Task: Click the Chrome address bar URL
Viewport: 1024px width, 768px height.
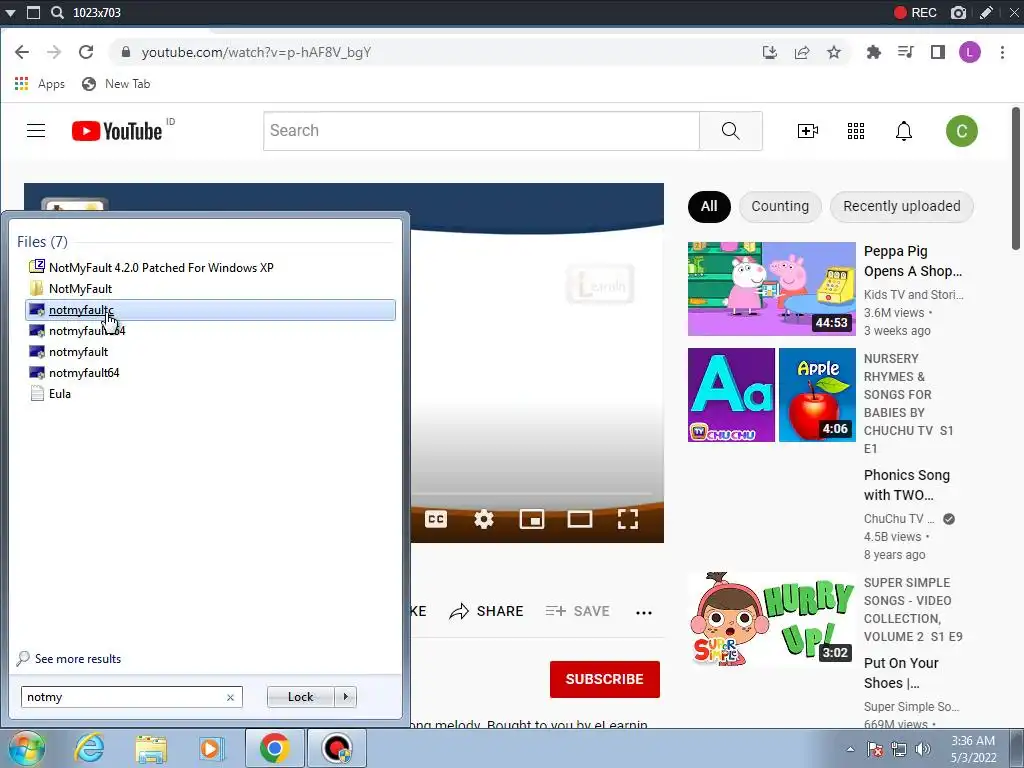Action: [256, 52]
